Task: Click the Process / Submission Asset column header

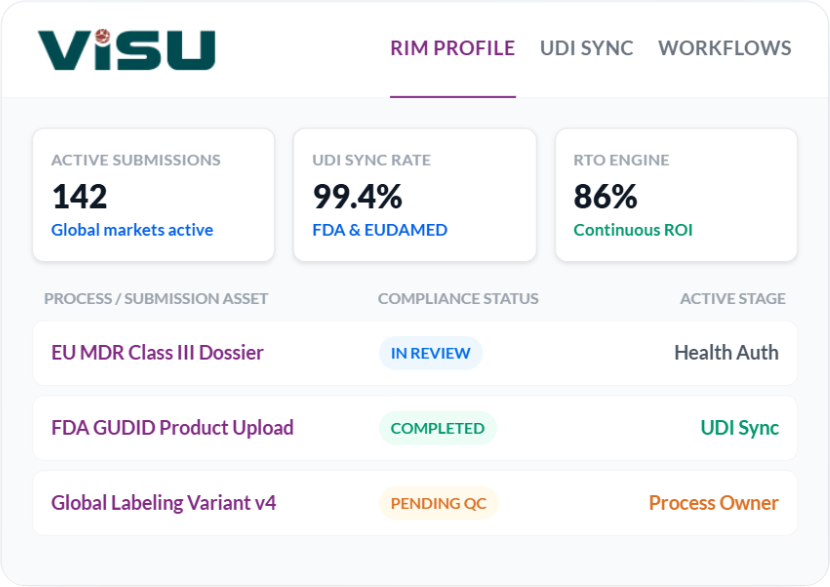Action: [x=156, y=299]
